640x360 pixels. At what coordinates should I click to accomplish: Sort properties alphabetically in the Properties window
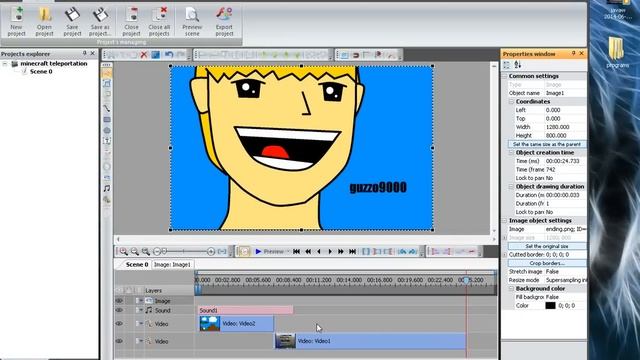[518, 65]
